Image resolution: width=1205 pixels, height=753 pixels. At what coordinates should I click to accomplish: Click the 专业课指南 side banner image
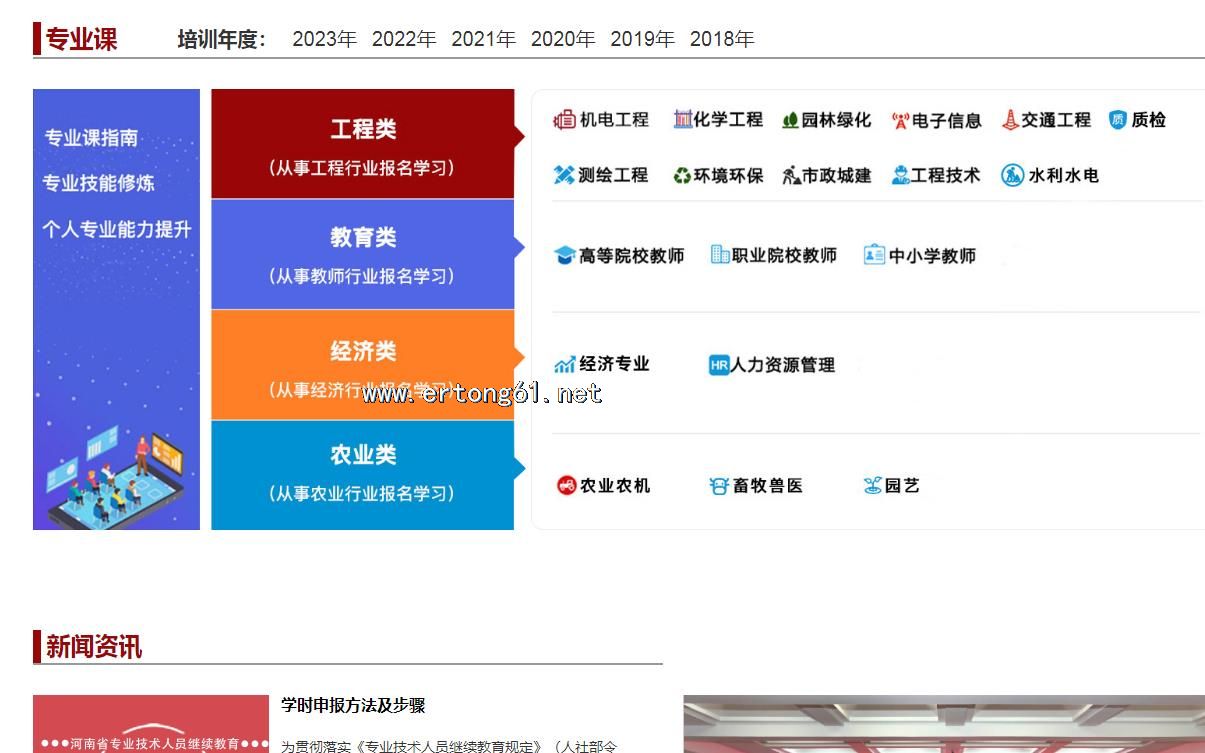tap(116, 309)
